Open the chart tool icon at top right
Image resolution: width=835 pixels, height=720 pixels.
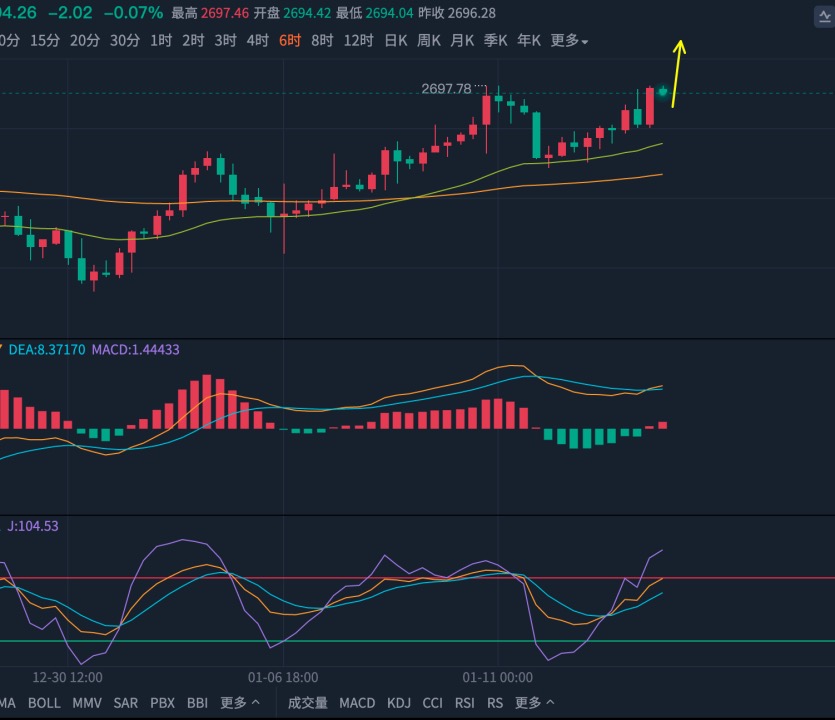pos(824,17)
